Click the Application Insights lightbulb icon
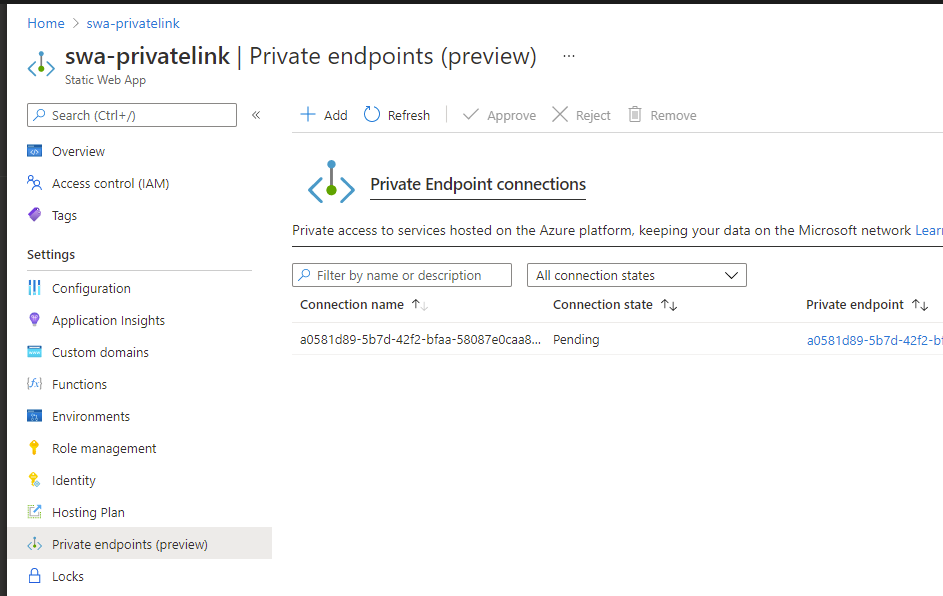 click(35, 321)
